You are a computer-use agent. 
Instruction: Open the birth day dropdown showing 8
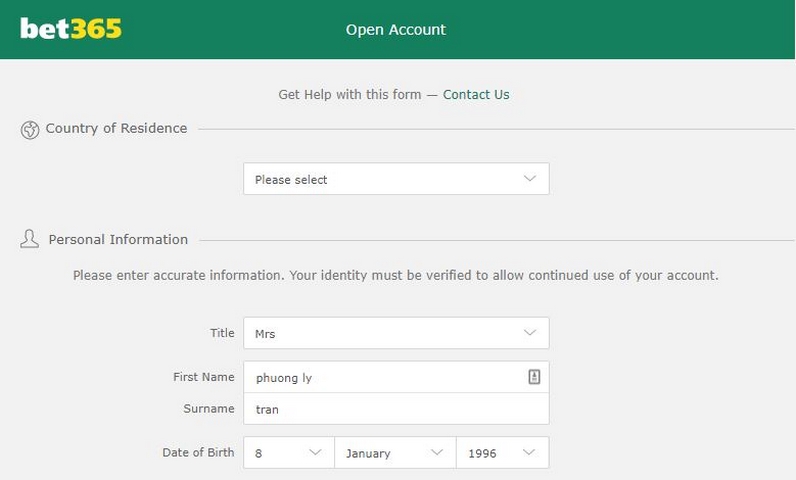[288, 452]
